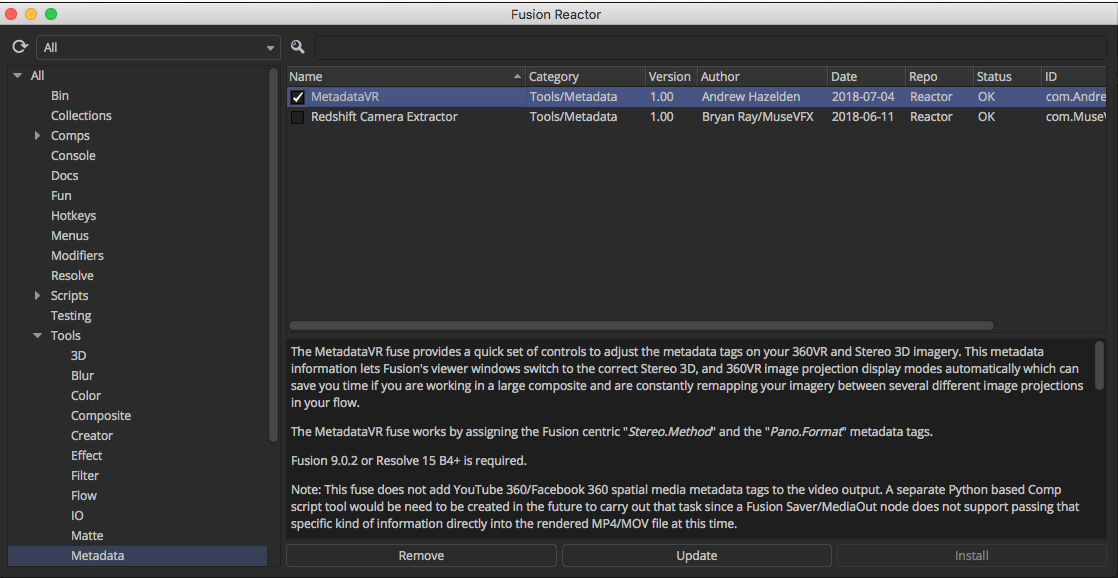Screen dimensions: 1118x578
Task: Click author Andrew Hazelden in the list
Action: point(751,97)
